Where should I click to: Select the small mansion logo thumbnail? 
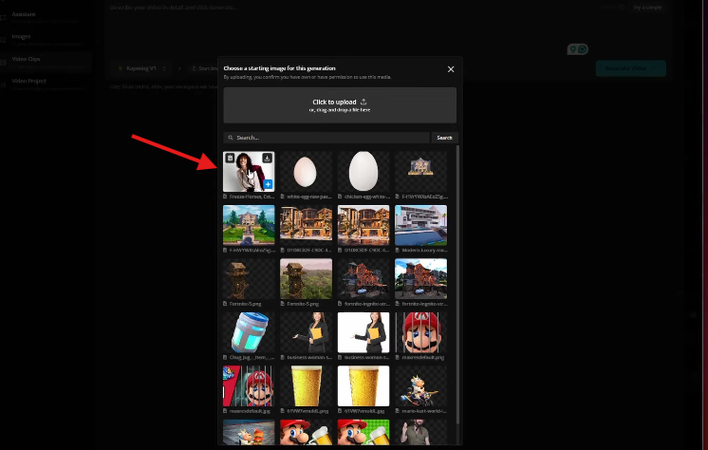421,172
